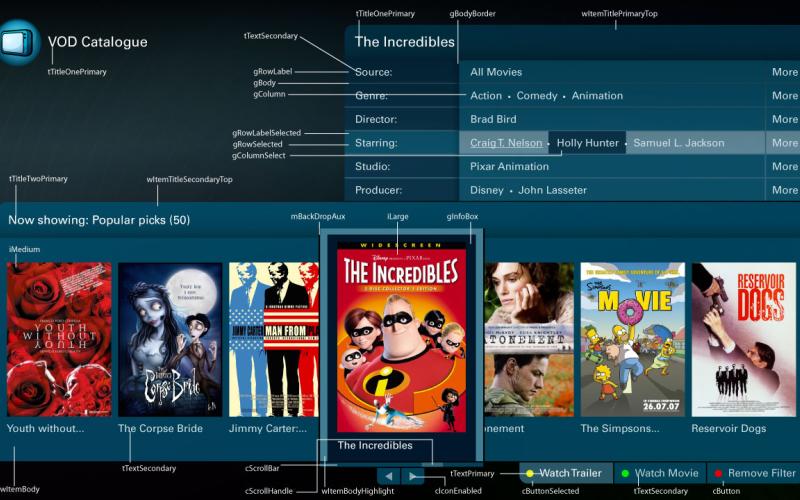Expand More in the Starring row
The height and width of the screenshot is (500, 800).
pyautogui.click(x=784, y=143)
